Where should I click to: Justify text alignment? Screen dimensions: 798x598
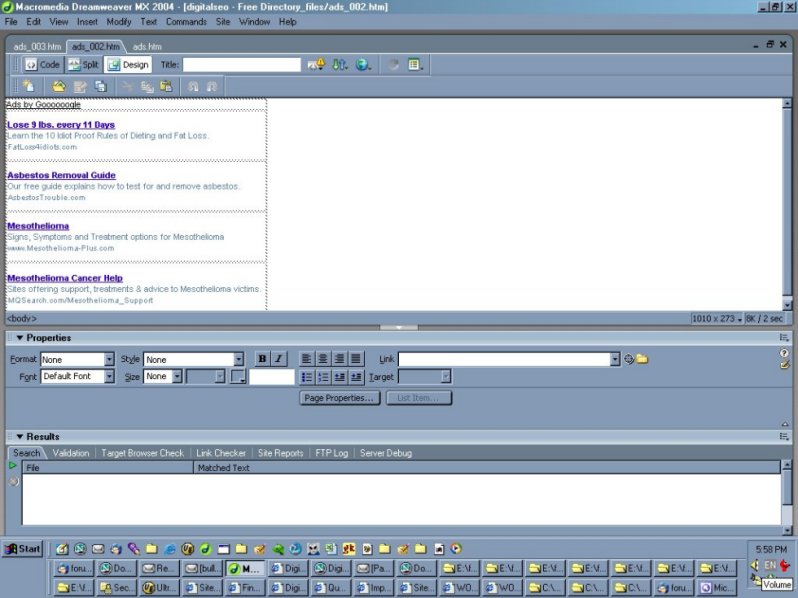tap(356, 359)
